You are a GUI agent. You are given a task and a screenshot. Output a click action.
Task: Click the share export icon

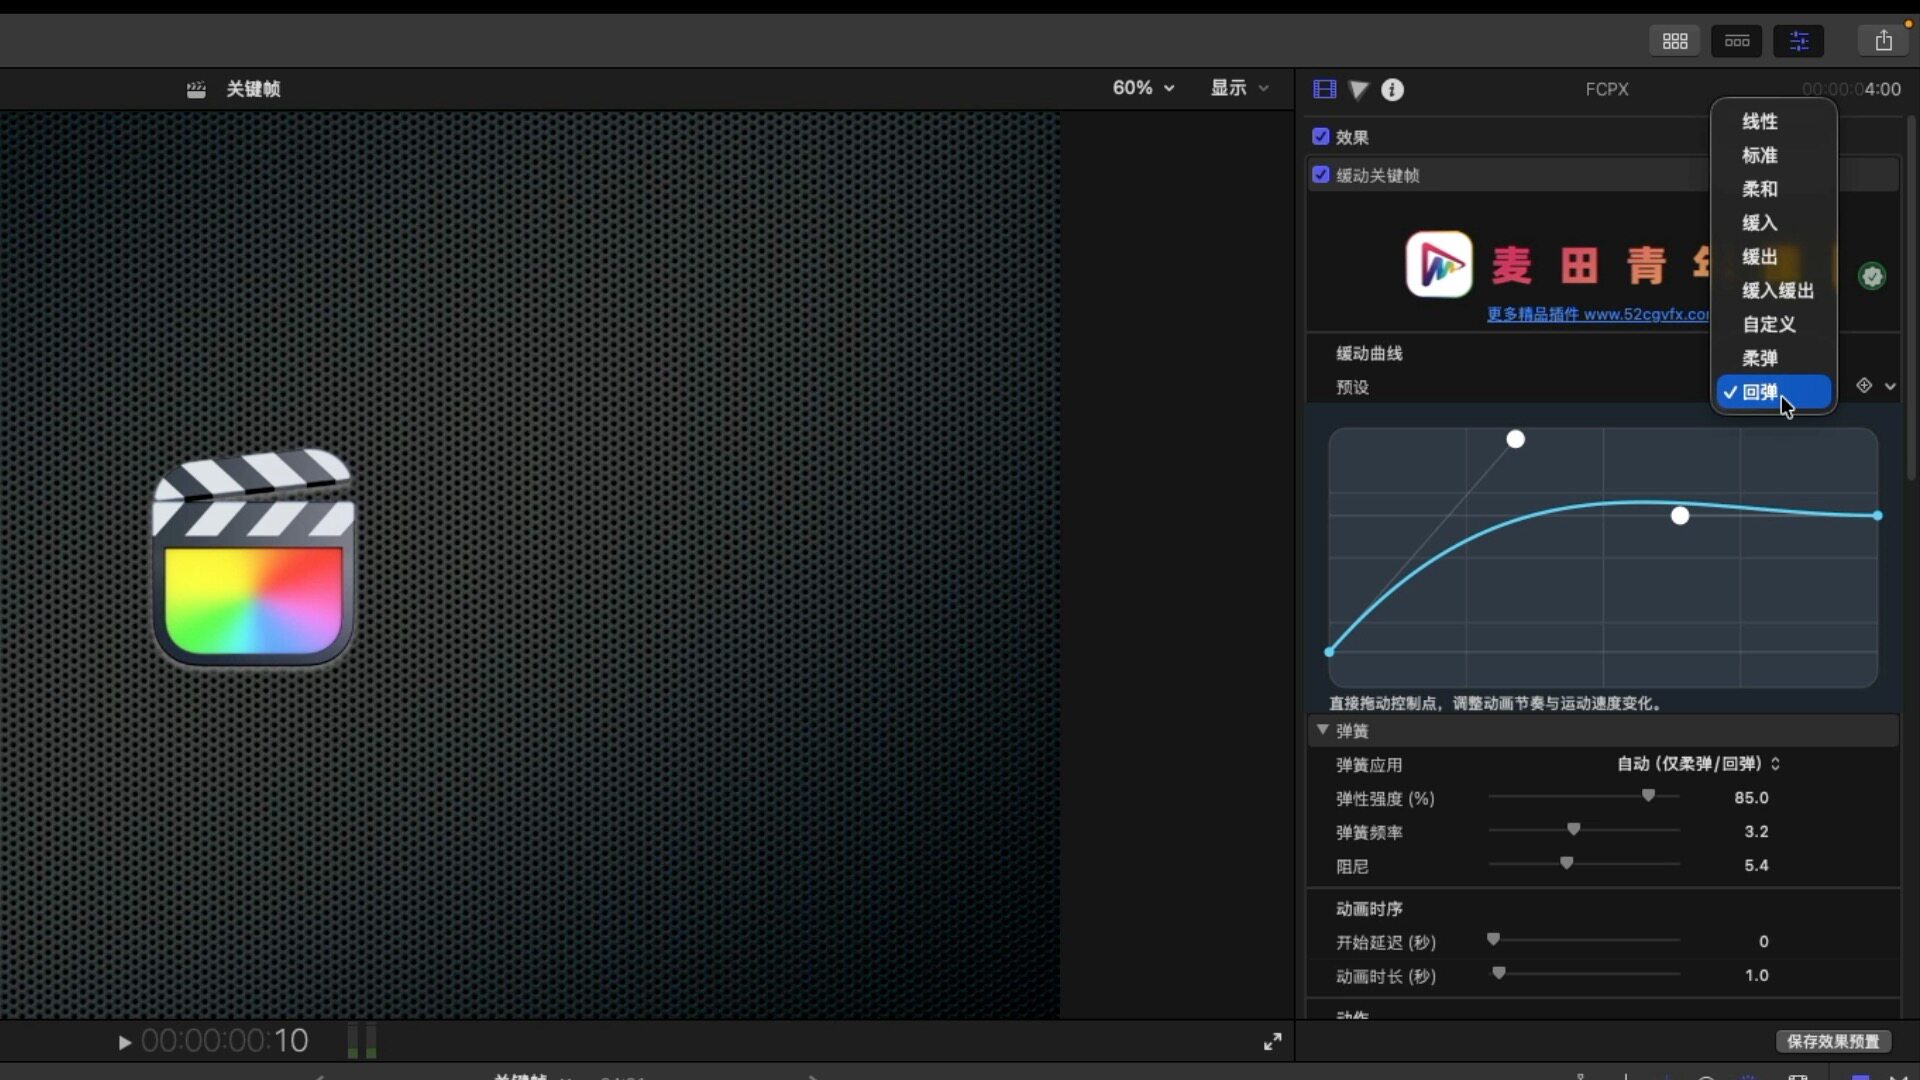click(1884, 41)
